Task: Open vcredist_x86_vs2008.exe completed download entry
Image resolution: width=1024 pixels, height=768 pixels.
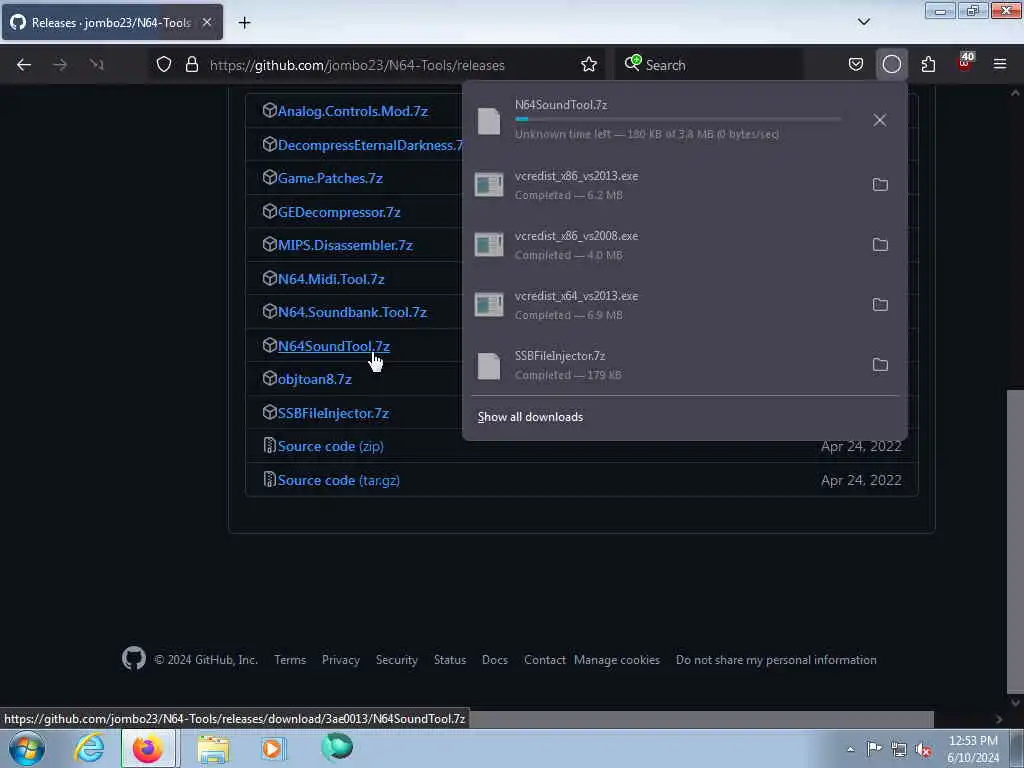Action: pyautogui.click(x=666, y=245)
